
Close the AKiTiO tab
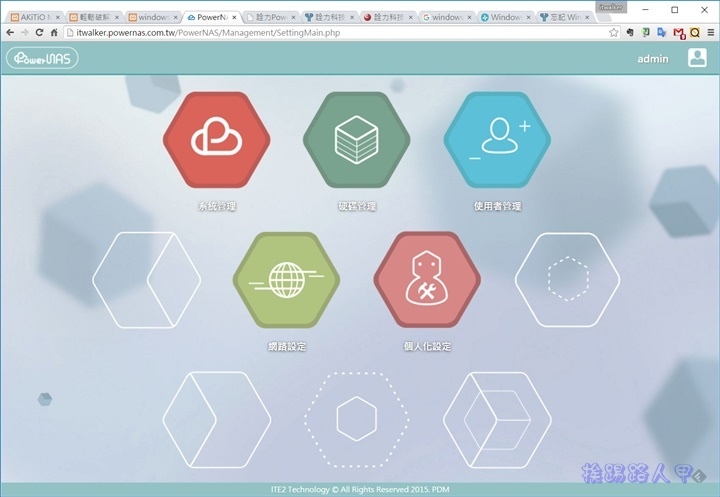[57, 17]
